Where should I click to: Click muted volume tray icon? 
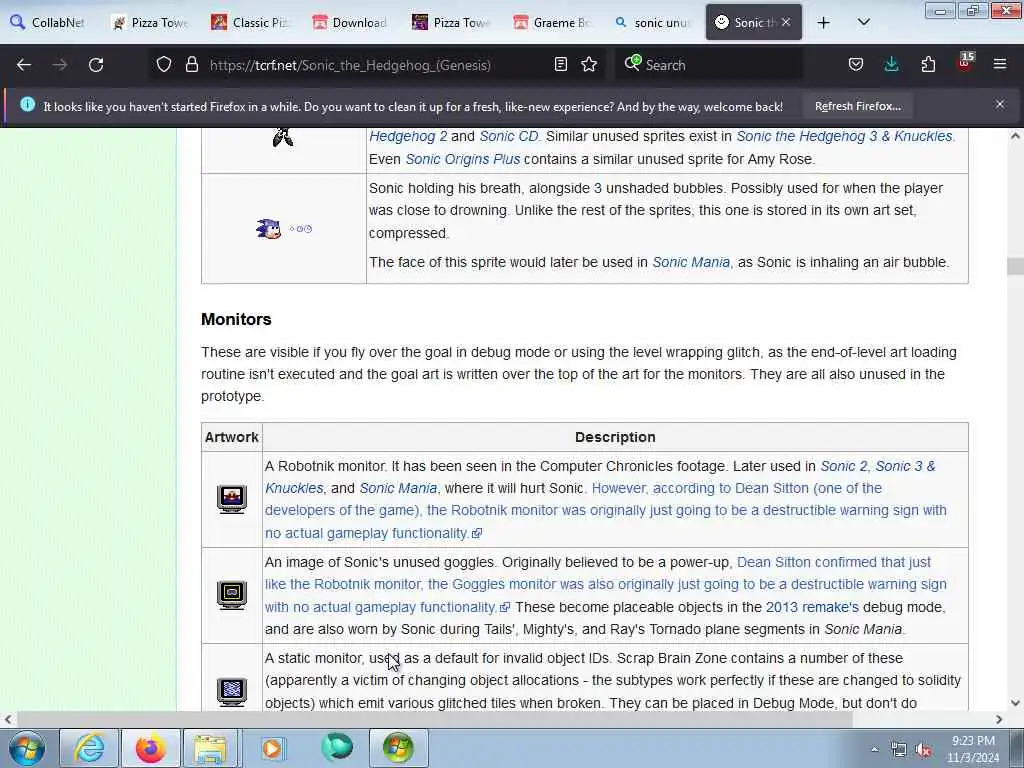(923, 750)
